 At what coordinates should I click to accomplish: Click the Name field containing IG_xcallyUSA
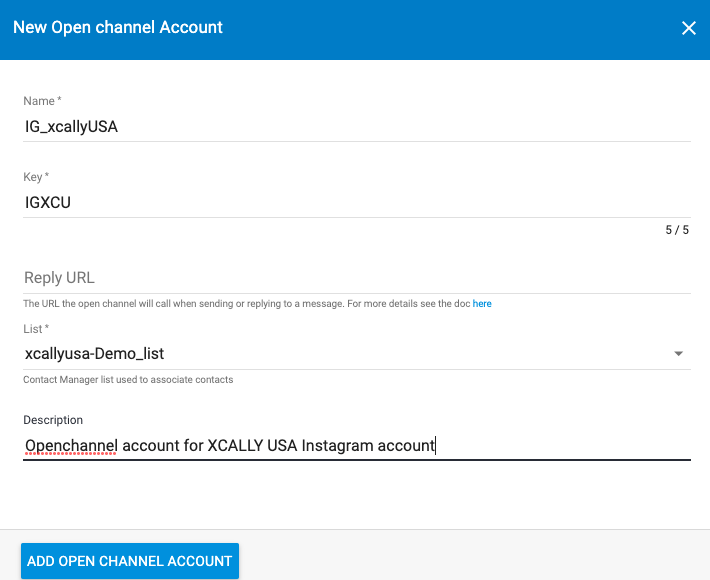click(357, 126)
